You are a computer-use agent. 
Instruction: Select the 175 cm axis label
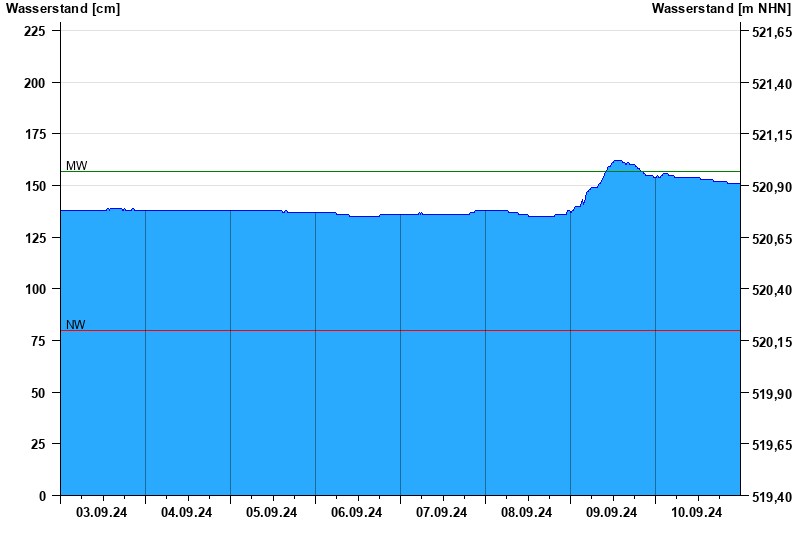35,134
